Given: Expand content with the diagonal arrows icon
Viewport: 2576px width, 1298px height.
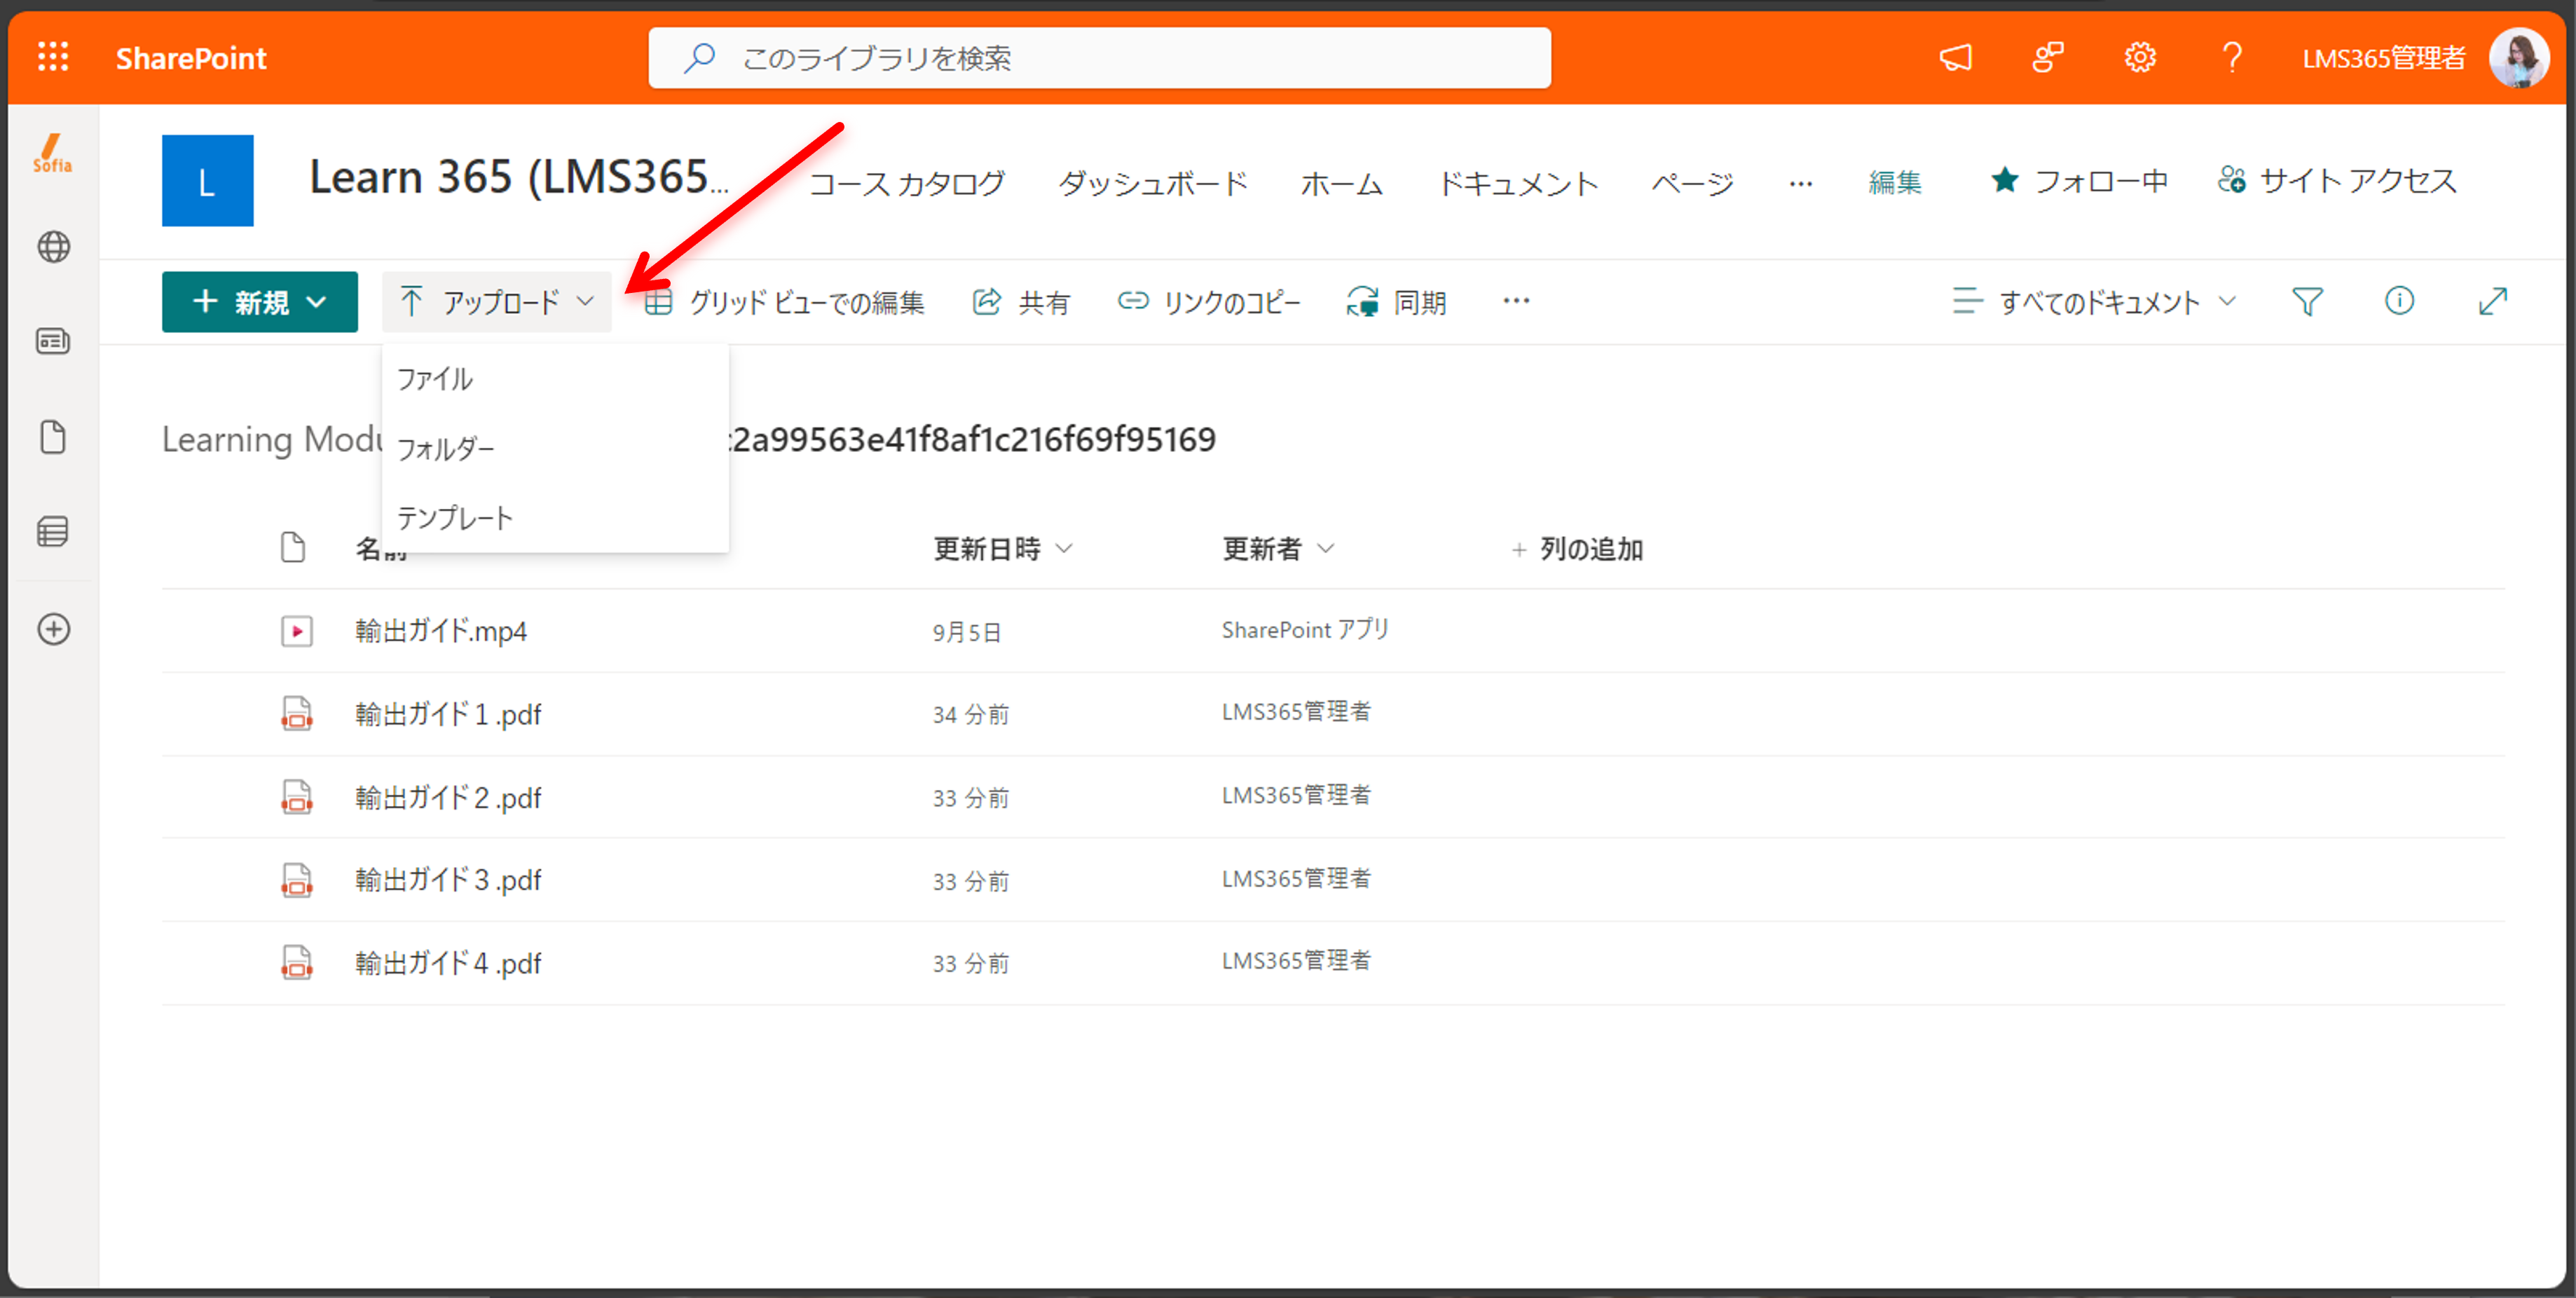Looking at the screenshot, I should 2493,301.
